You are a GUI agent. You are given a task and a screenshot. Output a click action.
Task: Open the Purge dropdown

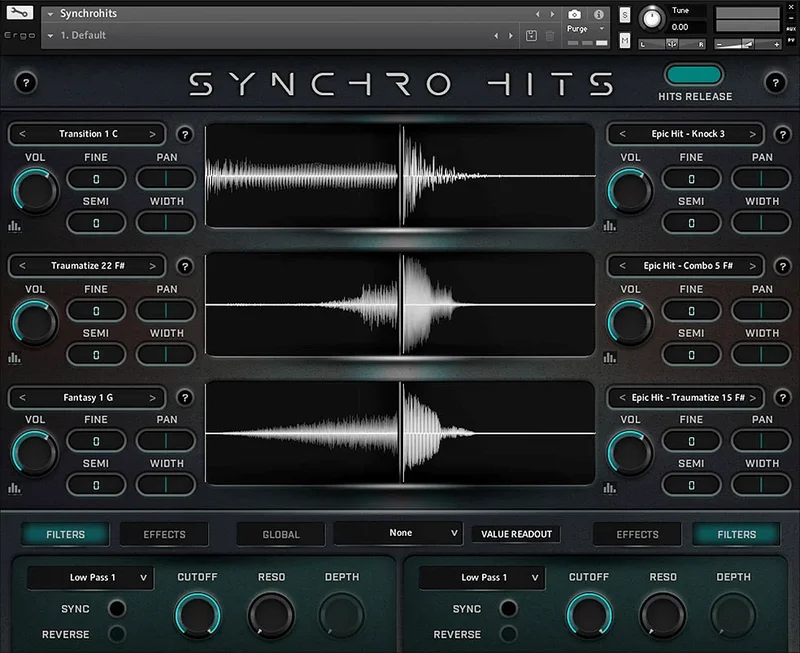click(585, 29)
